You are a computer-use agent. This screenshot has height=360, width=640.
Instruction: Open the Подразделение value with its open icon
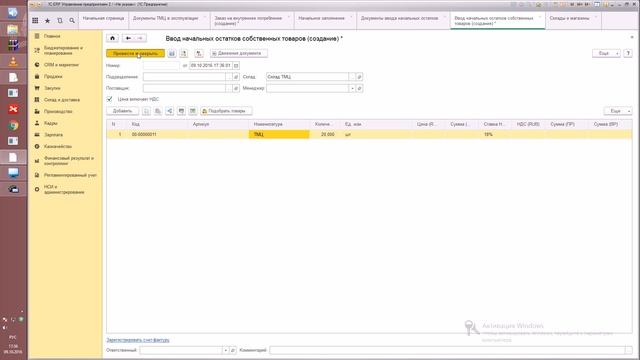tap(236, 77)
